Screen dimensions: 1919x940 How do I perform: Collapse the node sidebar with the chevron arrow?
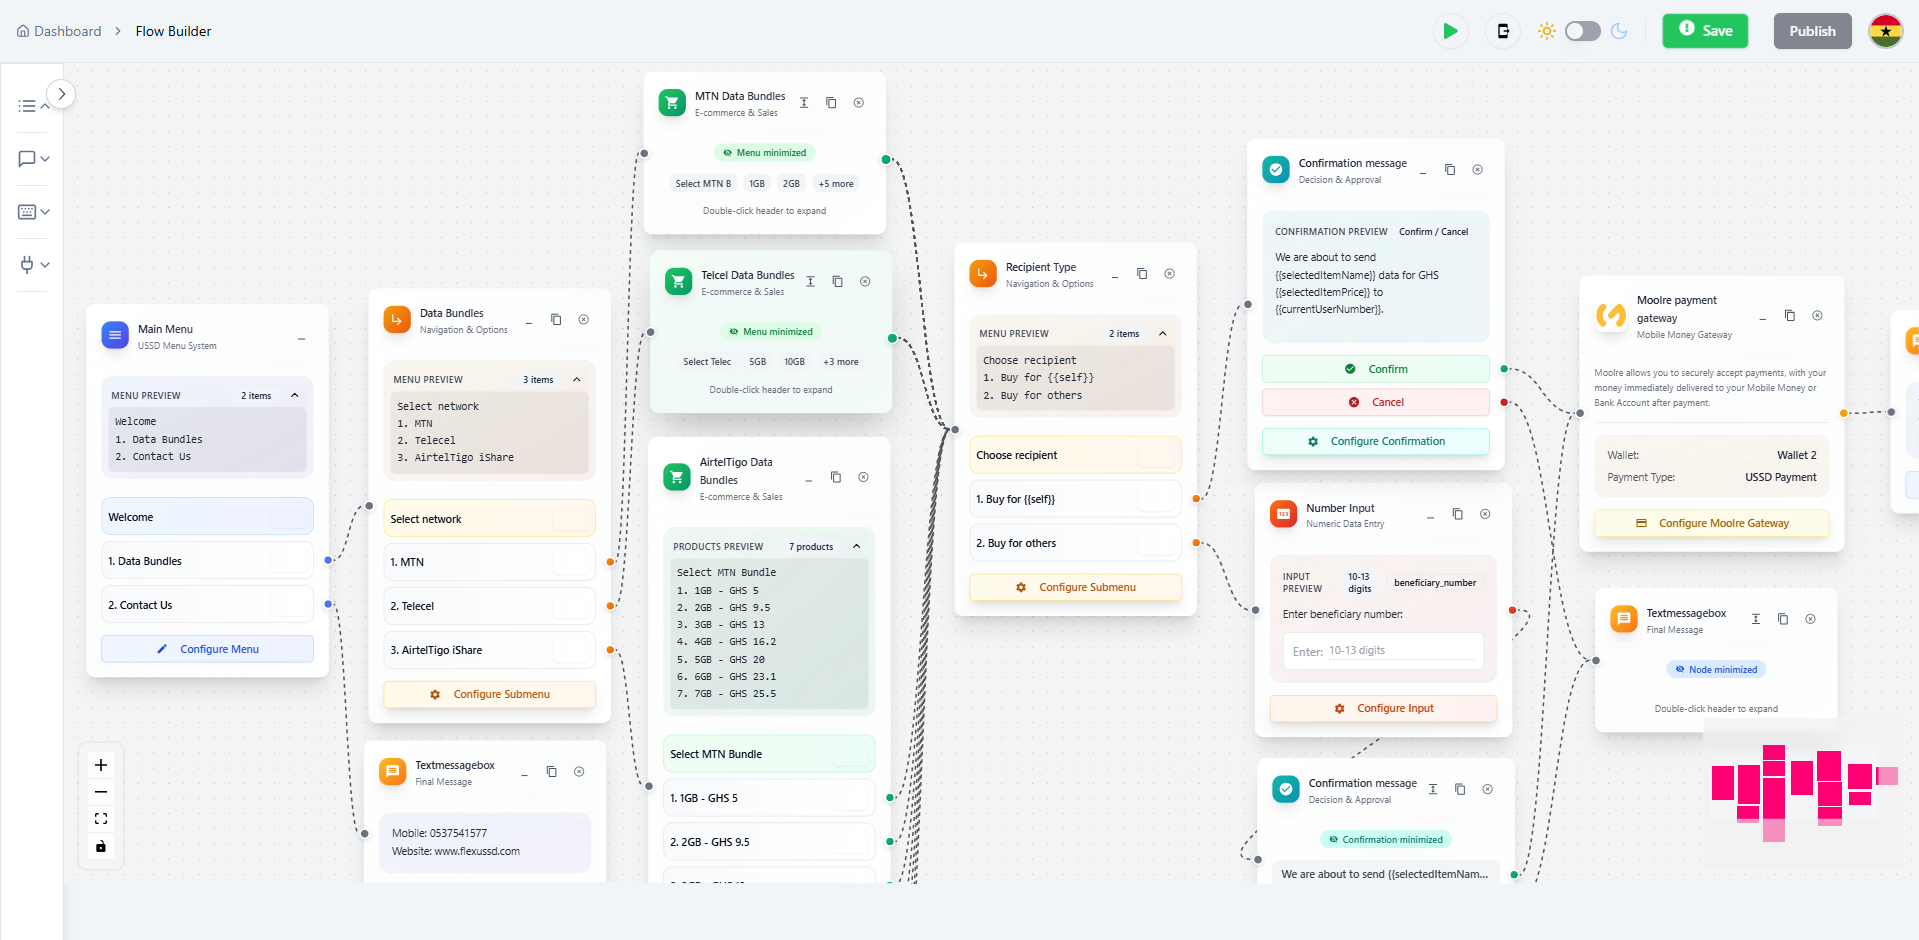tap(61, 93)
